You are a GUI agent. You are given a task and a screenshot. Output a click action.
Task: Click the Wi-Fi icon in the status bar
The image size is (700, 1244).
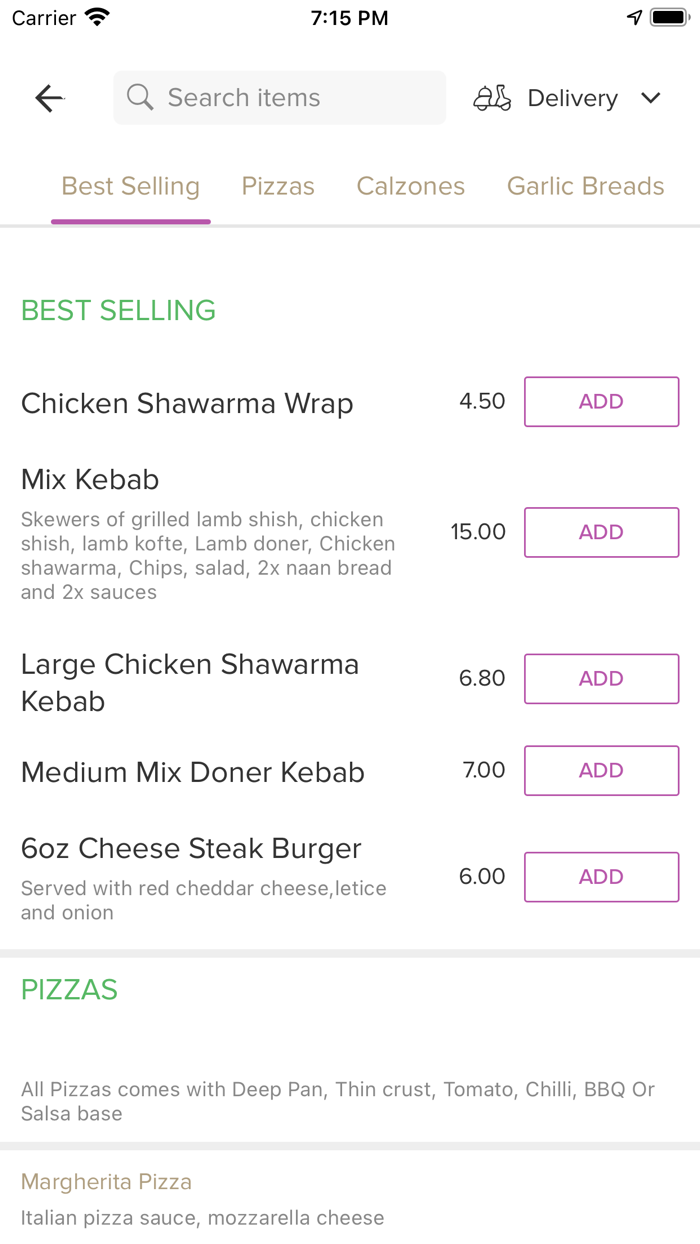click(94, 16)
